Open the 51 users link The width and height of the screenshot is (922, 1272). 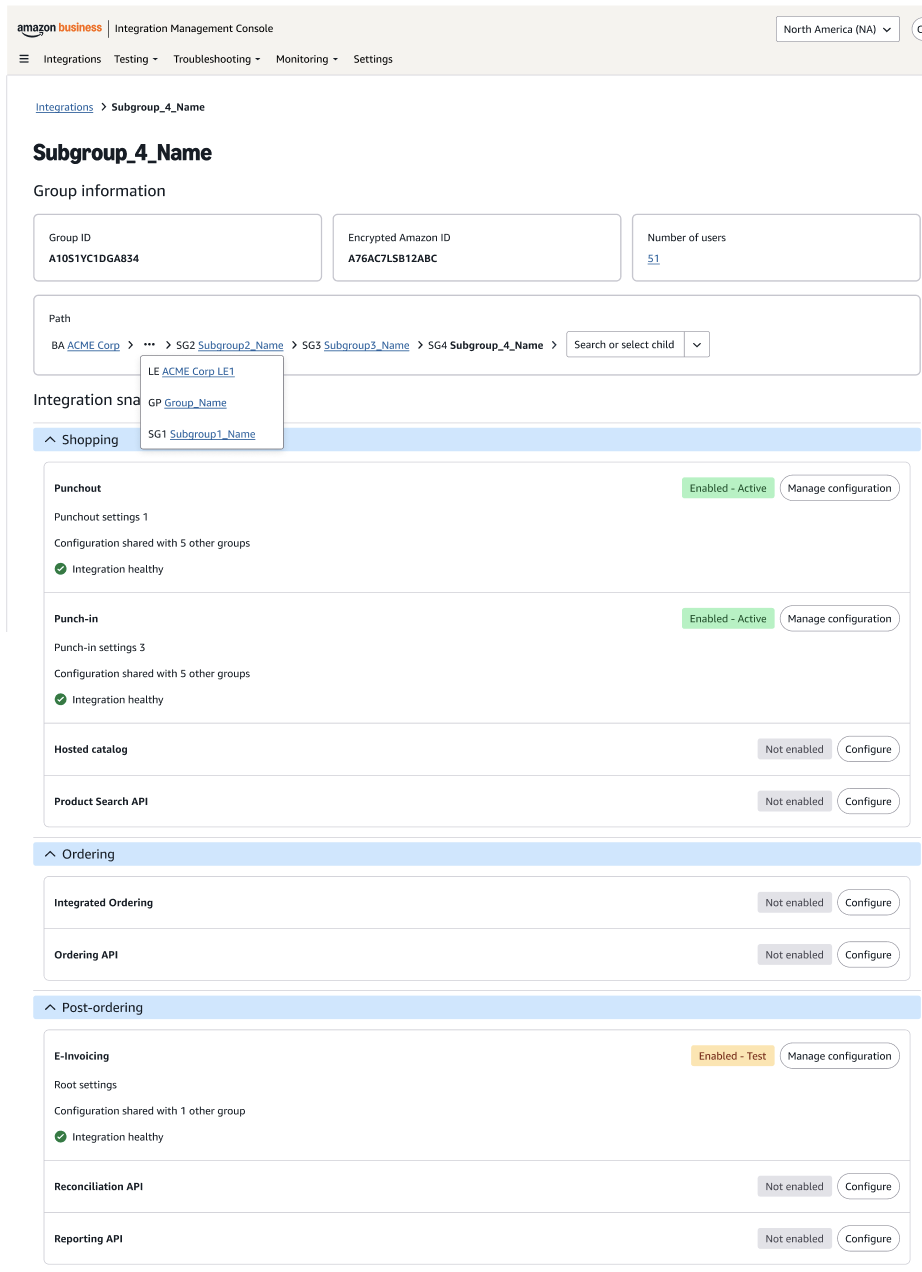[653, 259]
